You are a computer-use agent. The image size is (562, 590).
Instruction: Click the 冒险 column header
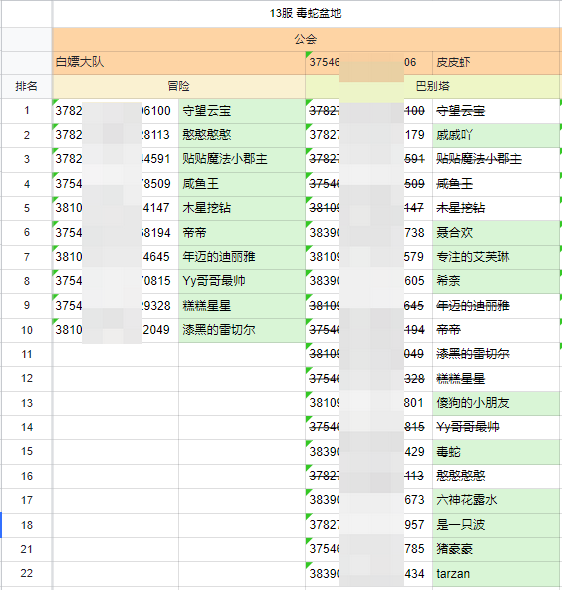[x=179, y=86]
